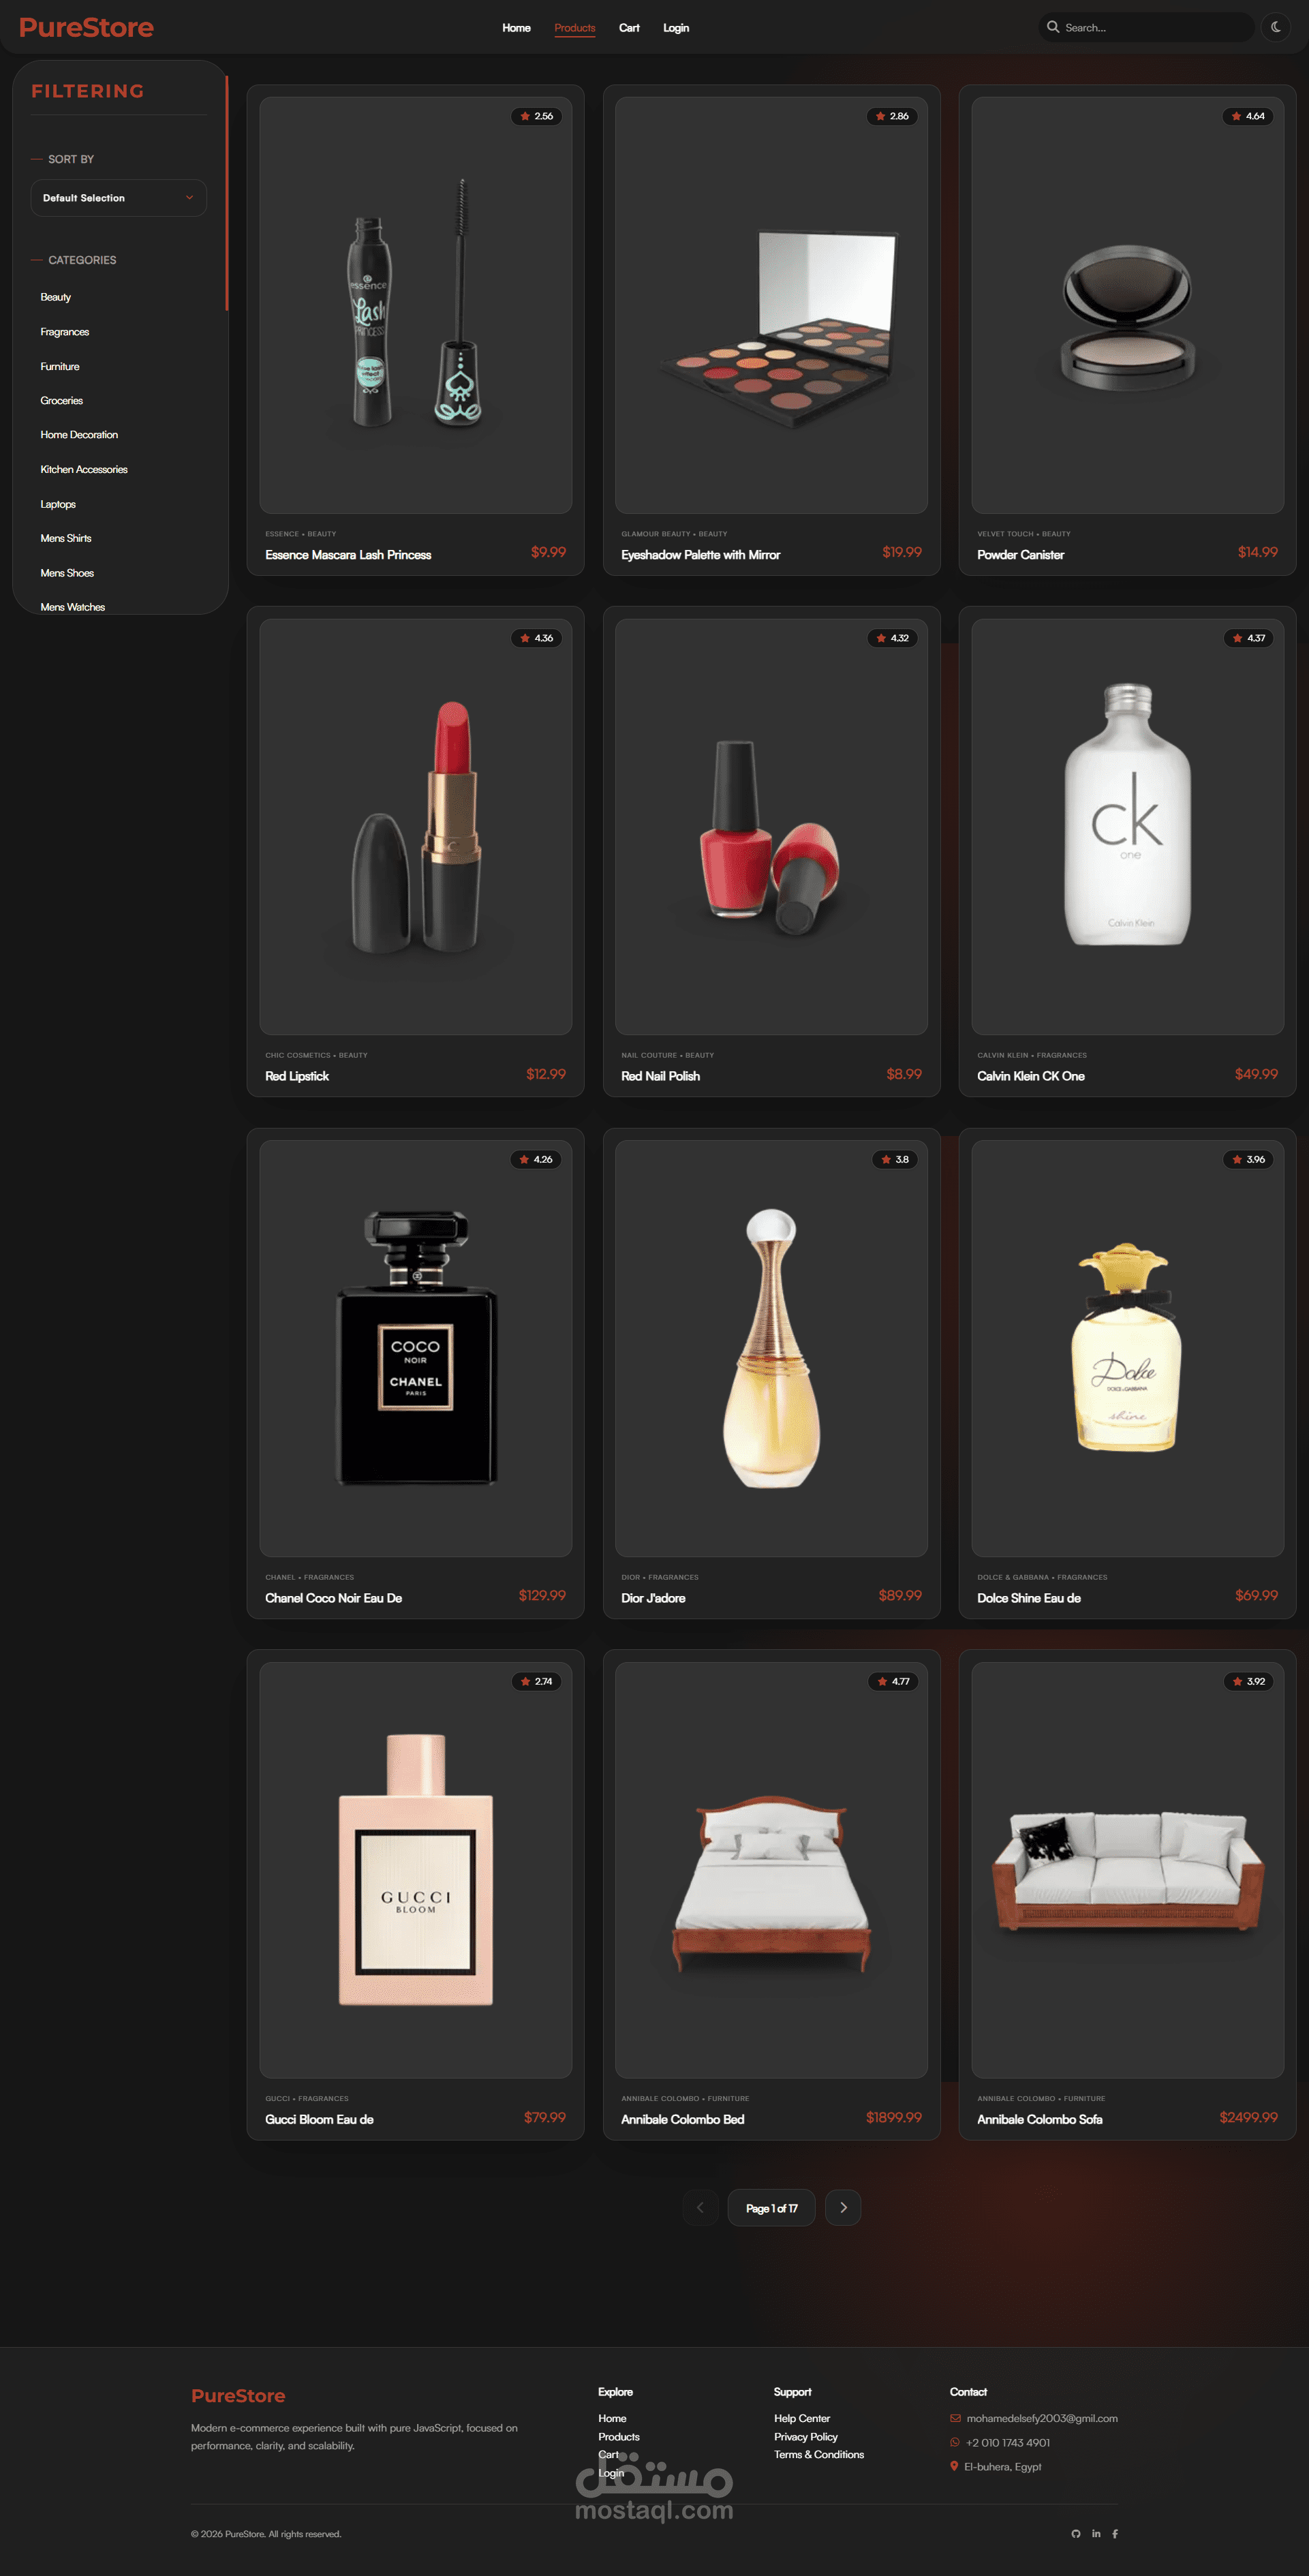Select the Fragrances category

(65, 332)
